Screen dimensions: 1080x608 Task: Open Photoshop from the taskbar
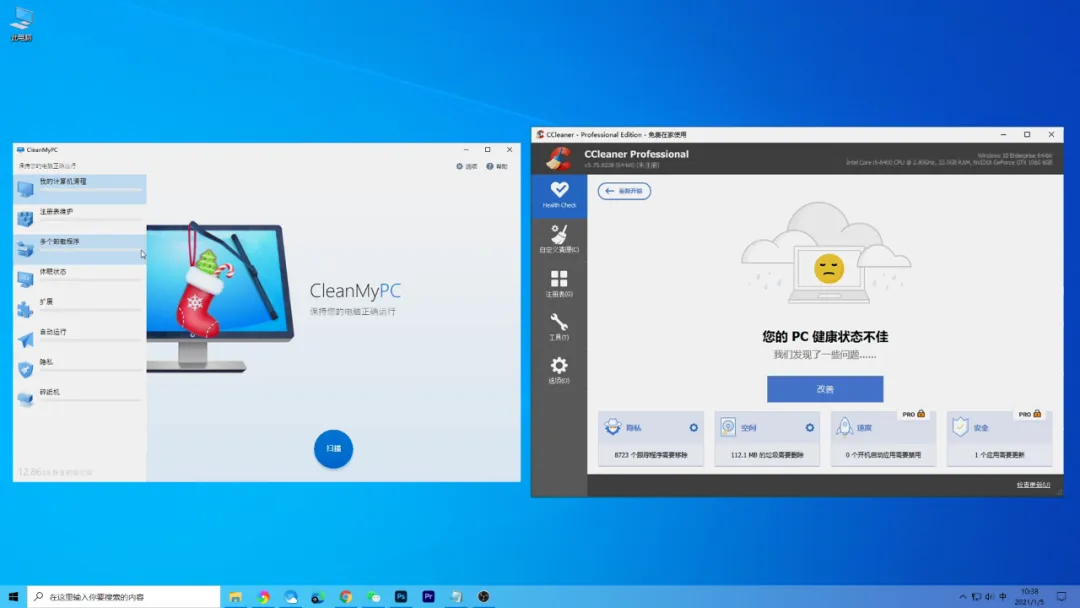(x=401, y=596)
